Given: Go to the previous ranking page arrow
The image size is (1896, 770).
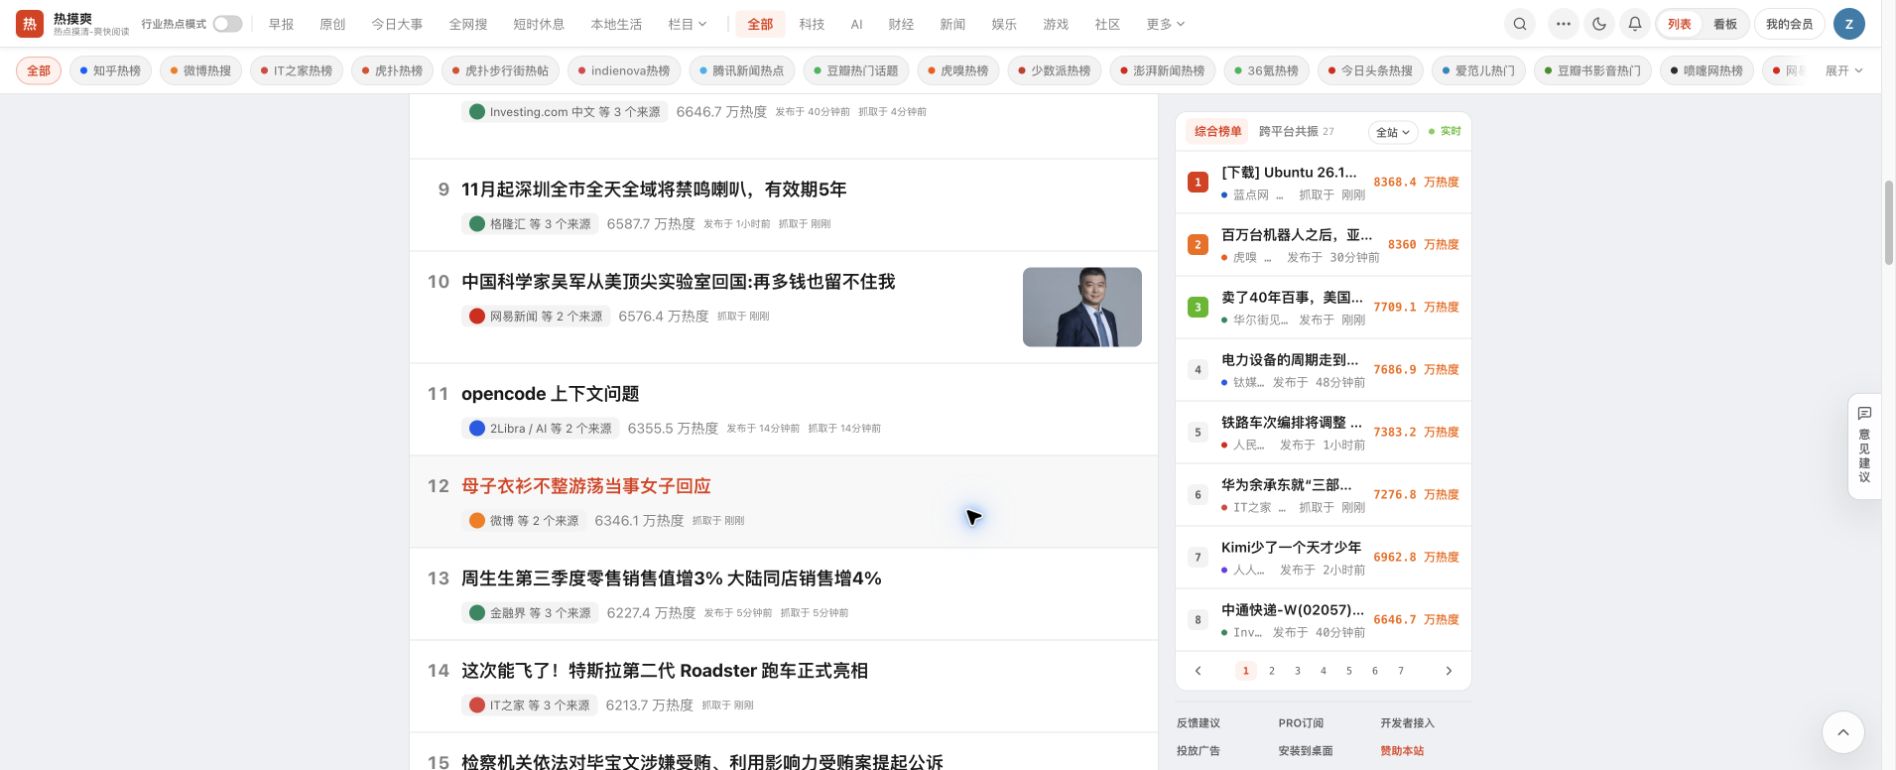Looking at the screenshot, I should pos(1198,671).
